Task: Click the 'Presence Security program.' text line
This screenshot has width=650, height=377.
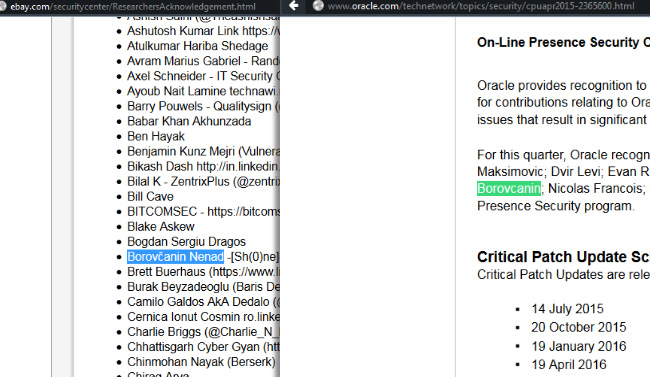Action: pos(555,206)
